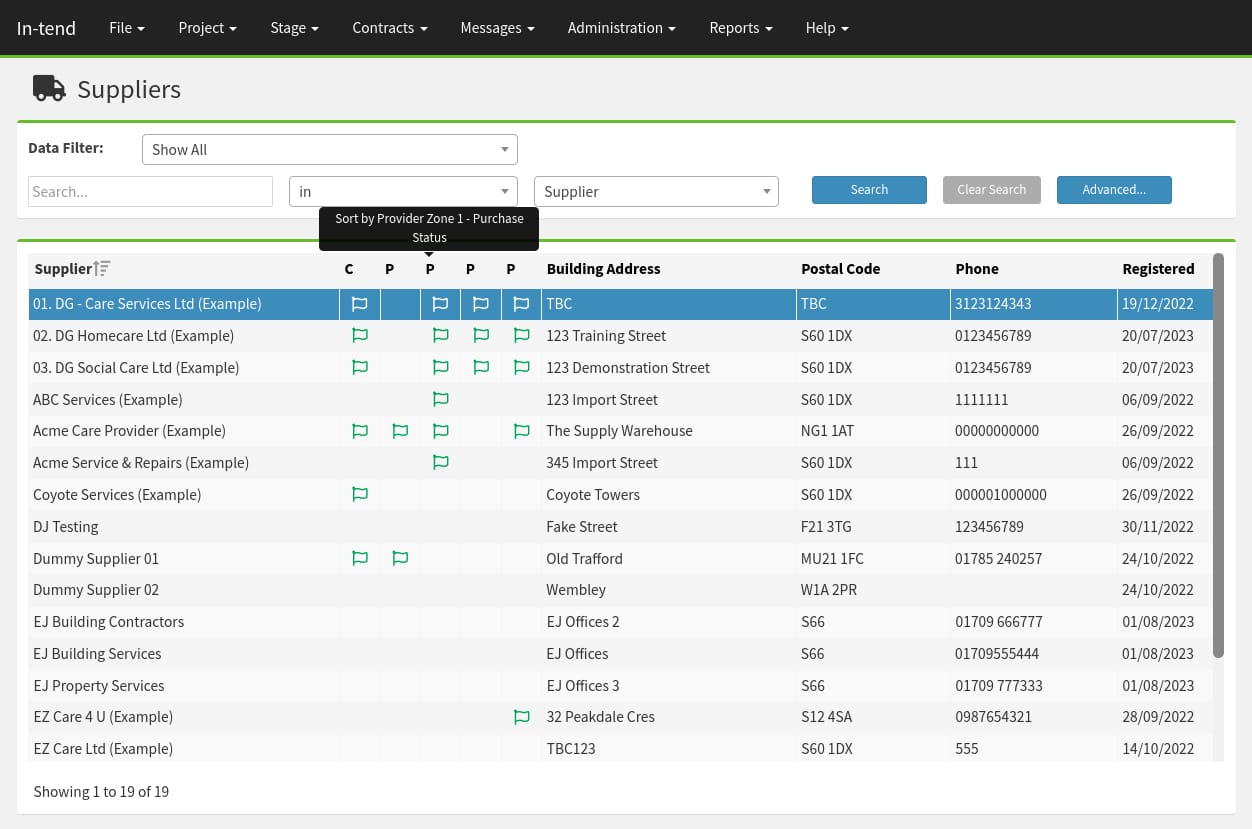The image size is (1252, 829).
Task: Open the Supplier field selector dropdown
Action: (x=656, y=191)
